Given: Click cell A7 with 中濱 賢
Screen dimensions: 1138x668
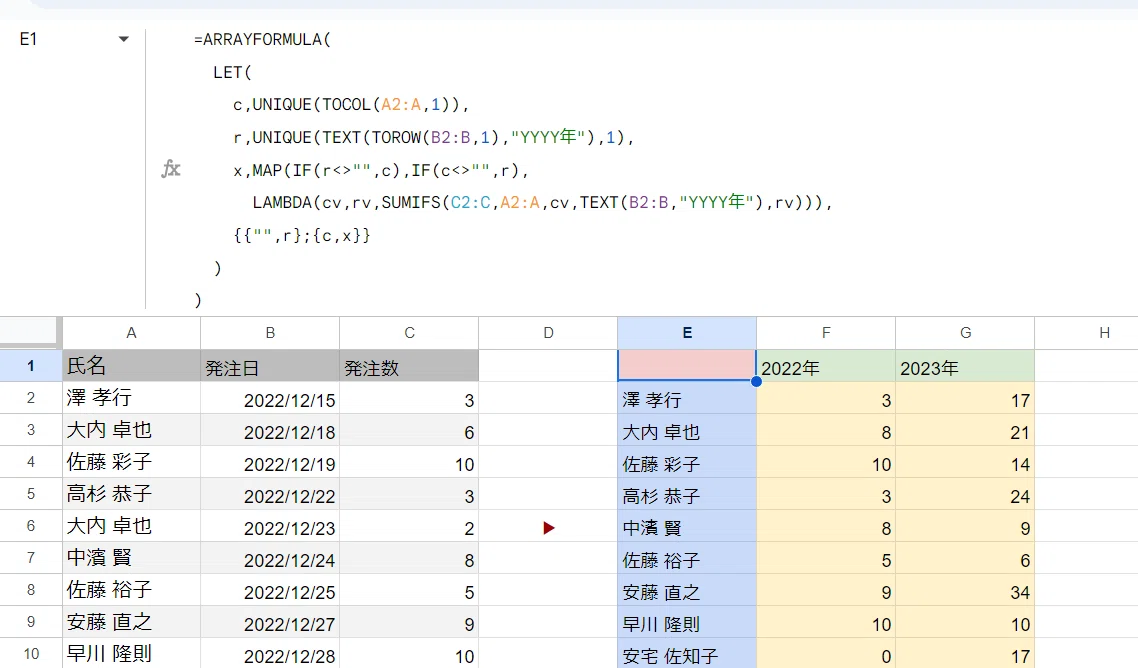Looking at the screenshot, I should [131, 558].
